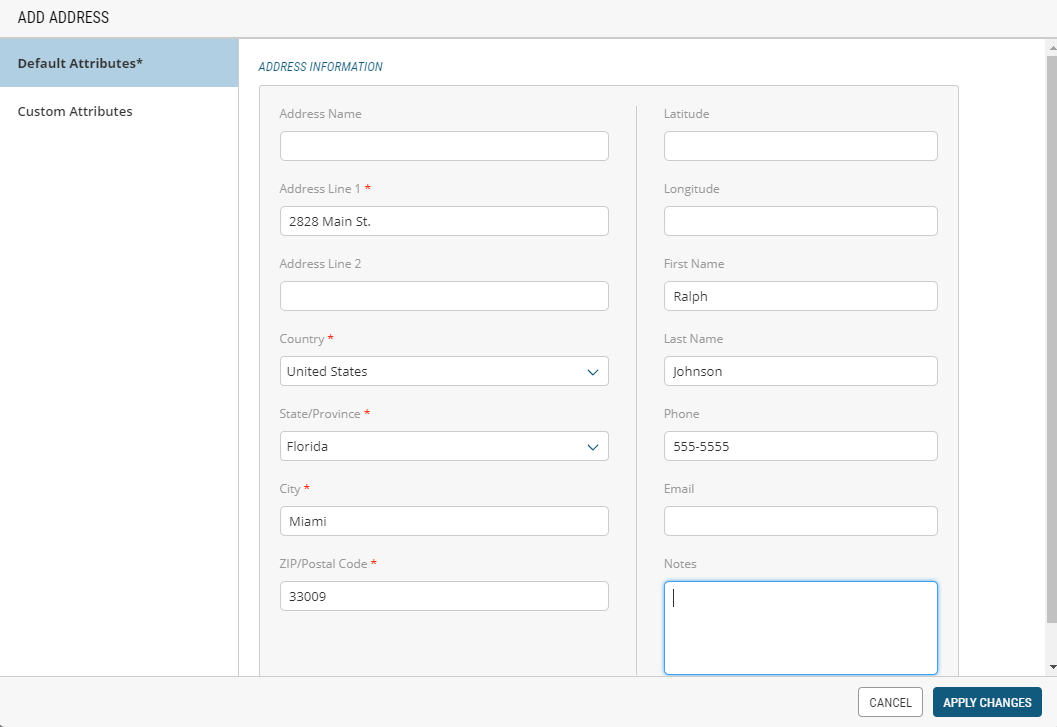This screenshot has width=1057, height=727.
Task: Click into Address Line 2 field
Action: [443, 296]
